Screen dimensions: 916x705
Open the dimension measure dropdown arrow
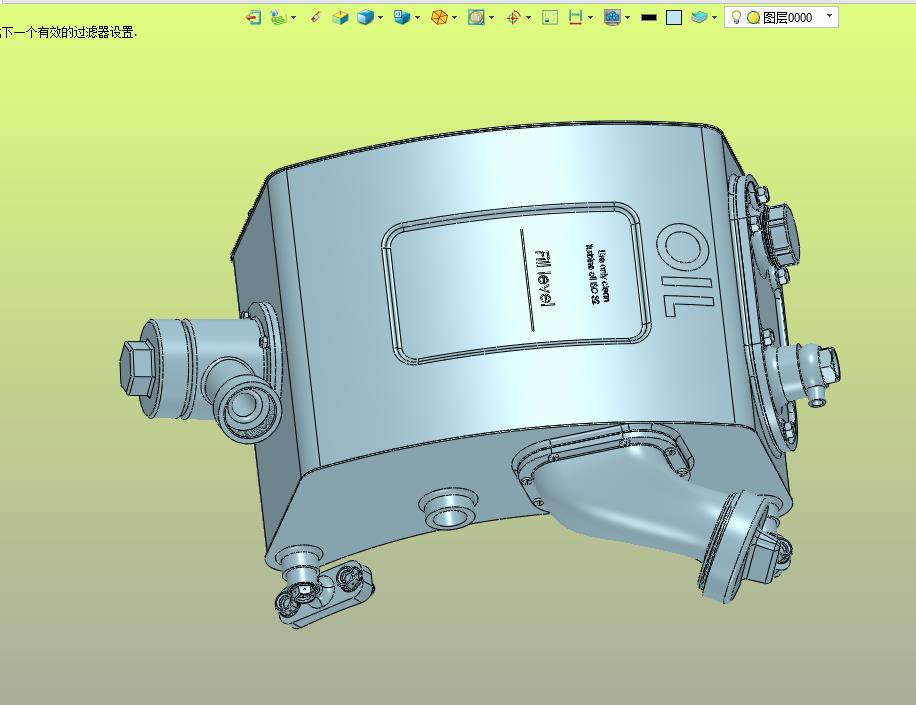pyautogui.click(x=591, y=18)
